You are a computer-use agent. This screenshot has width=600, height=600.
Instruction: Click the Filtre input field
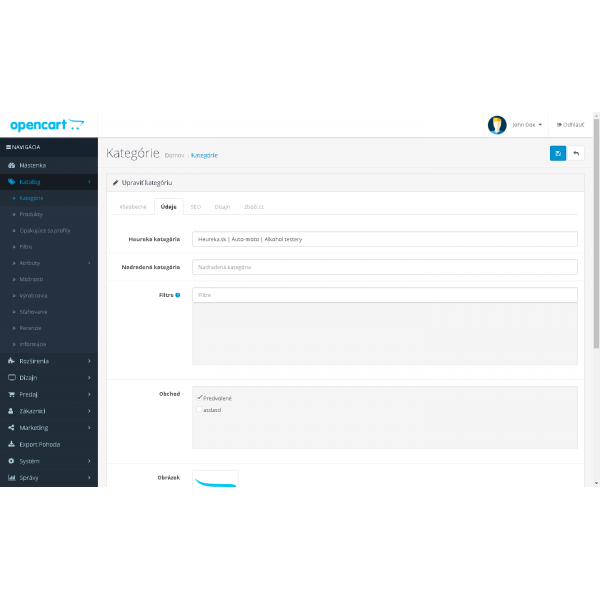[x=385, y=295]
